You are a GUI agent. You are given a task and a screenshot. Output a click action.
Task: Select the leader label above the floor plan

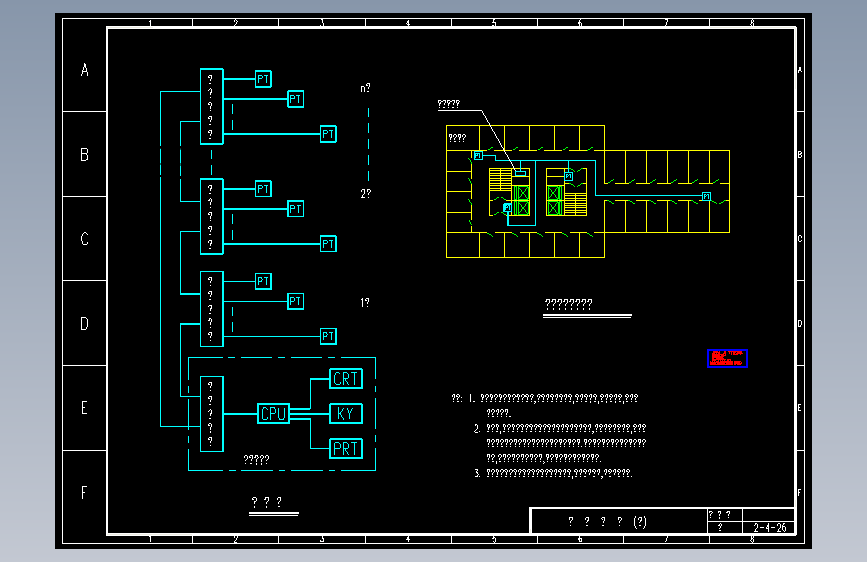[x=448, y=104]
